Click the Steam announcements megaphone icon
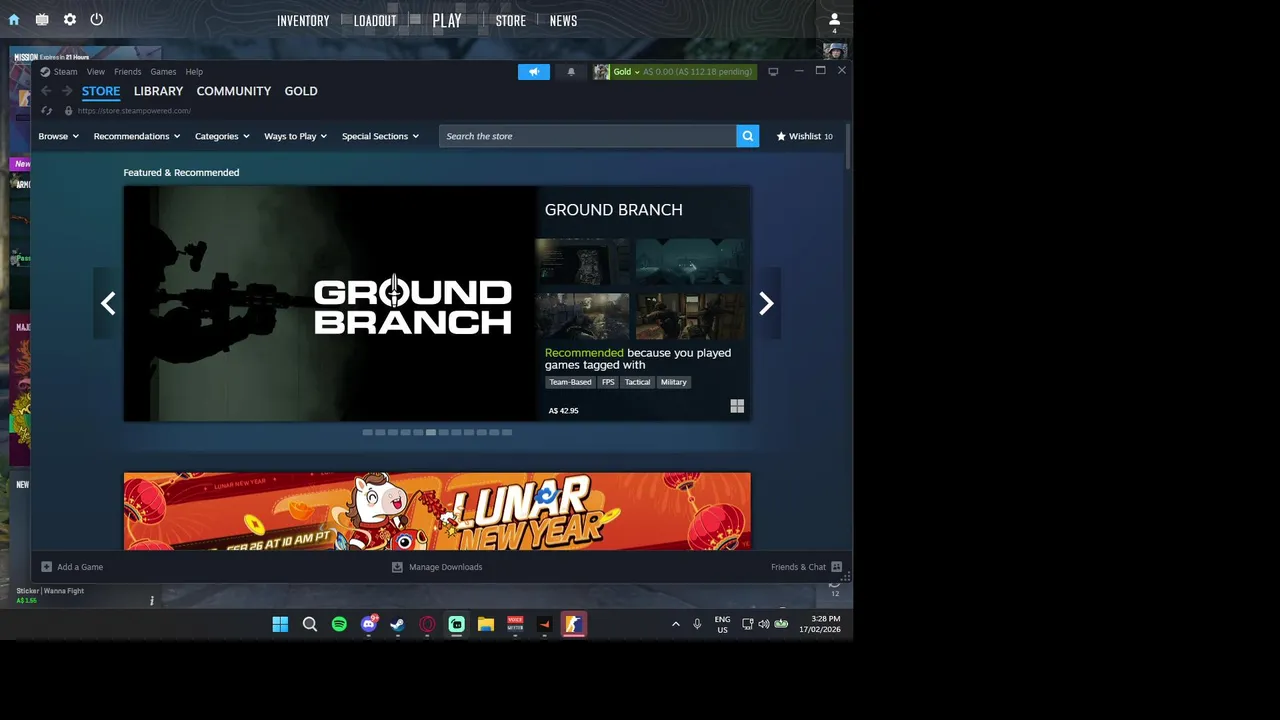The image size is (1280, 720). coord(534,72)
